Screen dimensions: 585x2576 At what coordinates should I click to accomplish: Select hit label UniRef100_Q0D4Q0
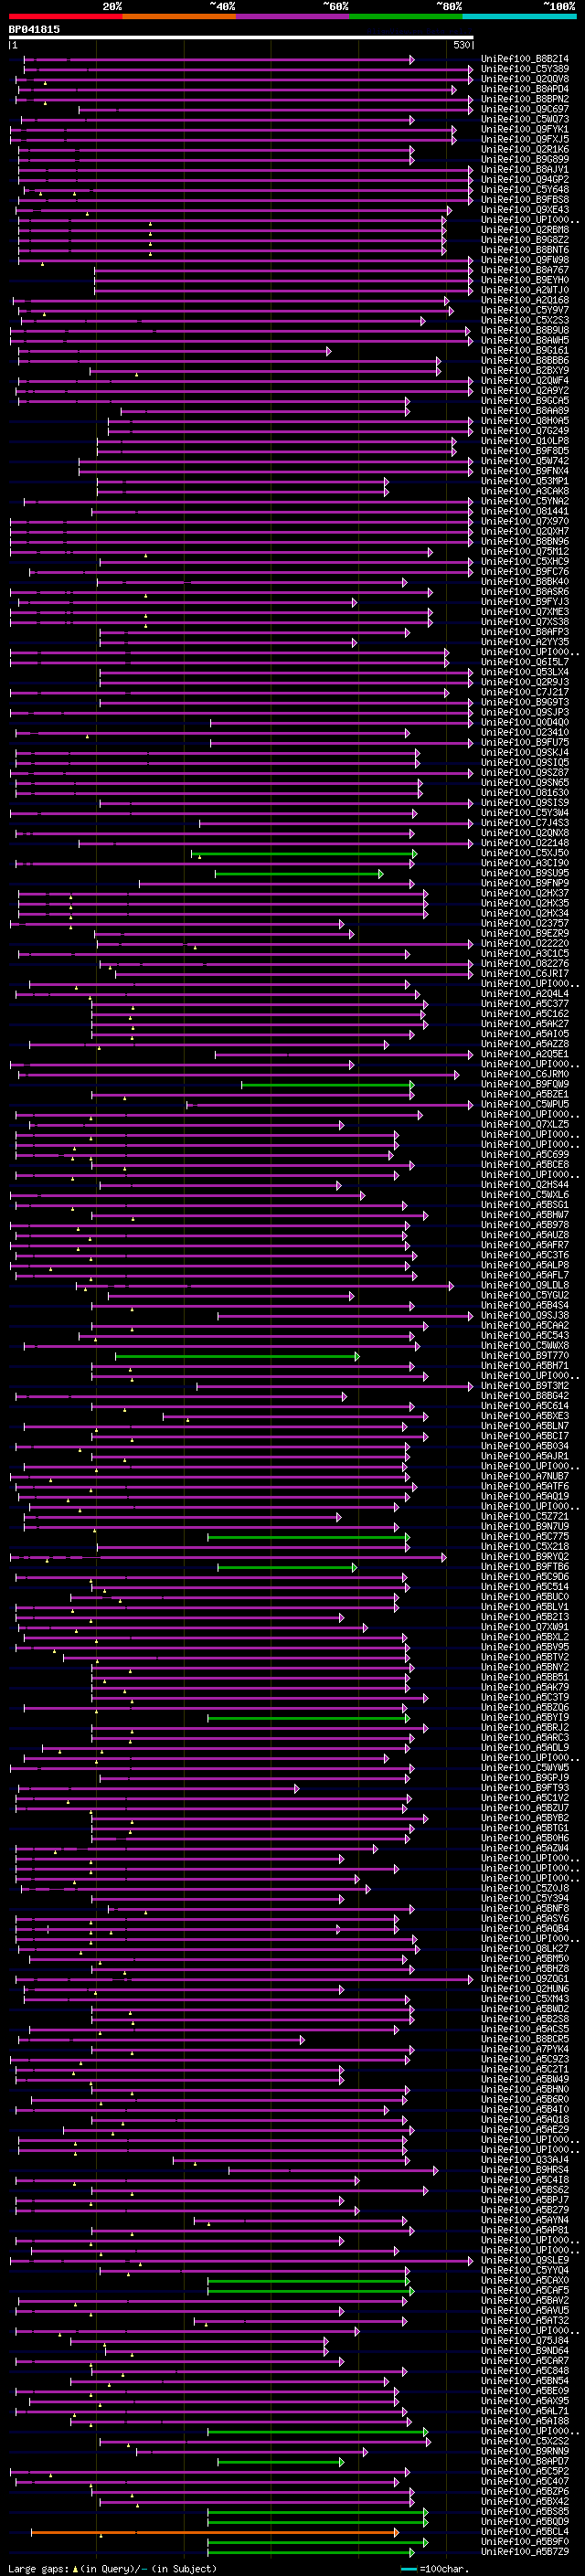(525, 722)
